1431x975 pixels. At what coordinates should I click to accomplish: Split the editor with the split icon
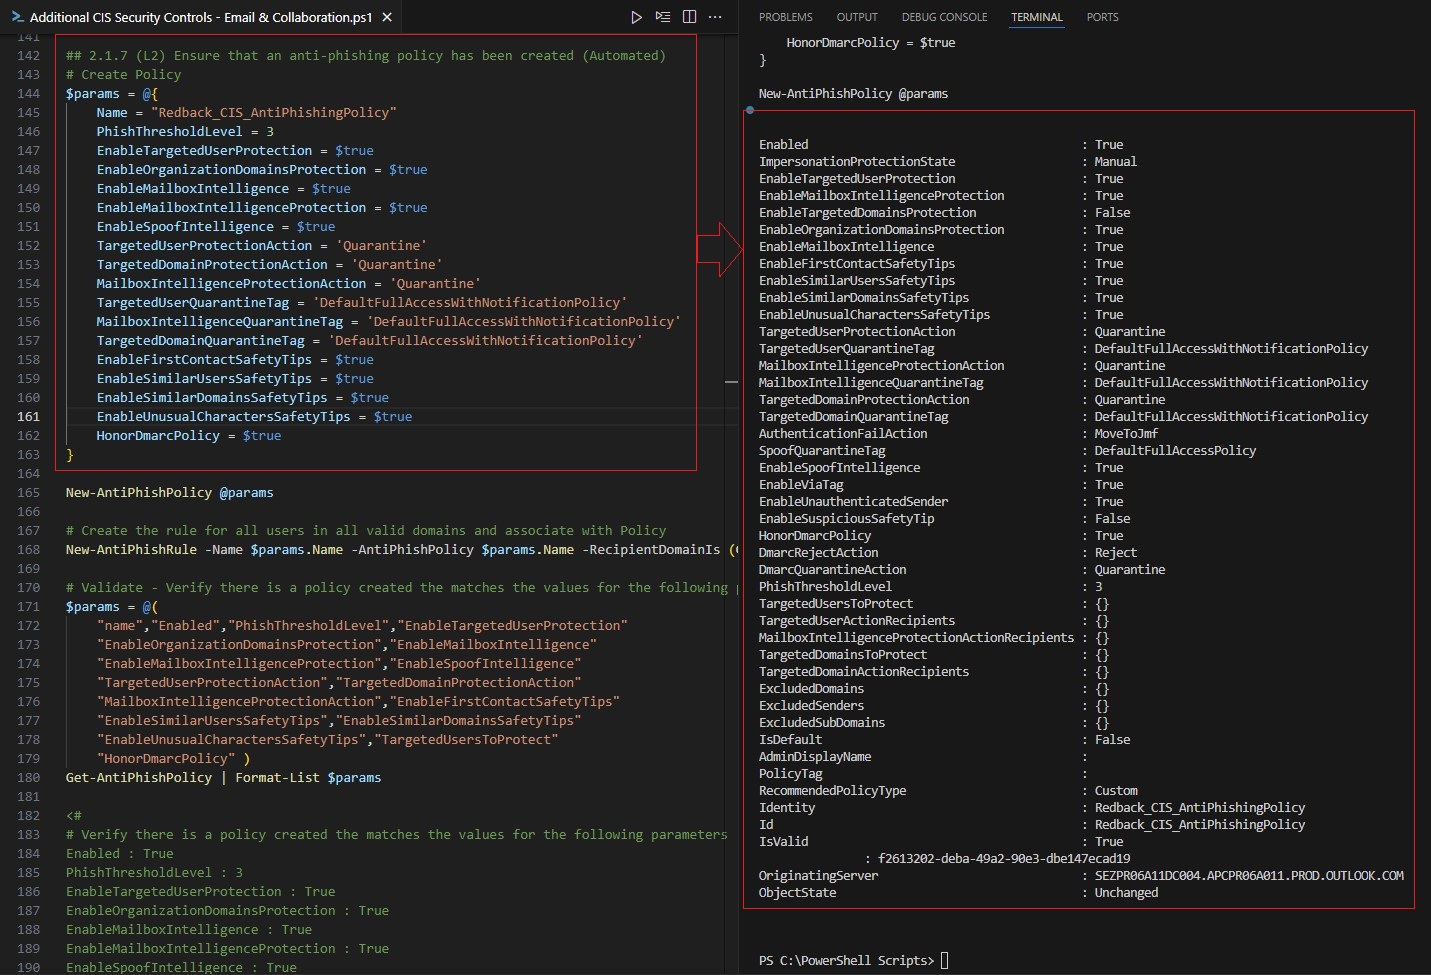tap(689, 17)
